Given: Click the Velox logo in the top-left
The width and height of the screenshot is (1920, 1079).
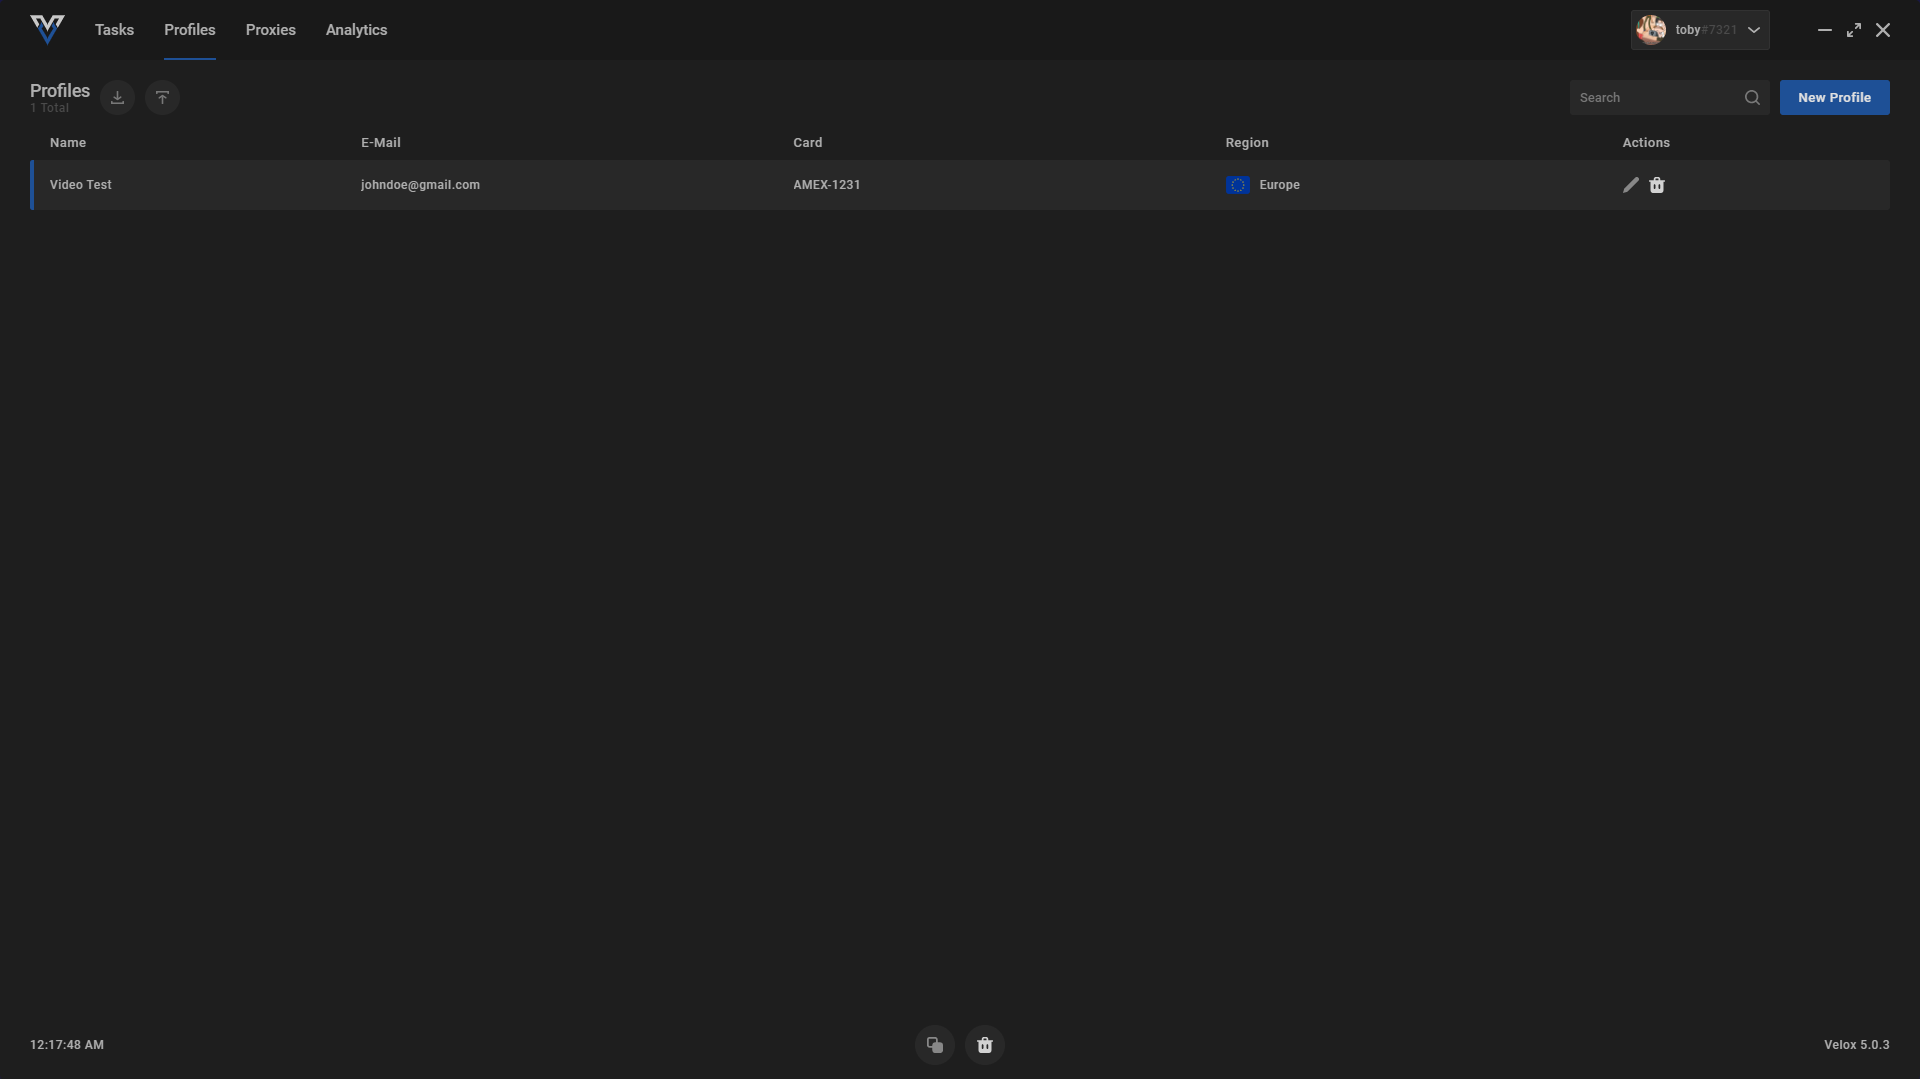Looking at the screenshot, I should coord(47,29).
